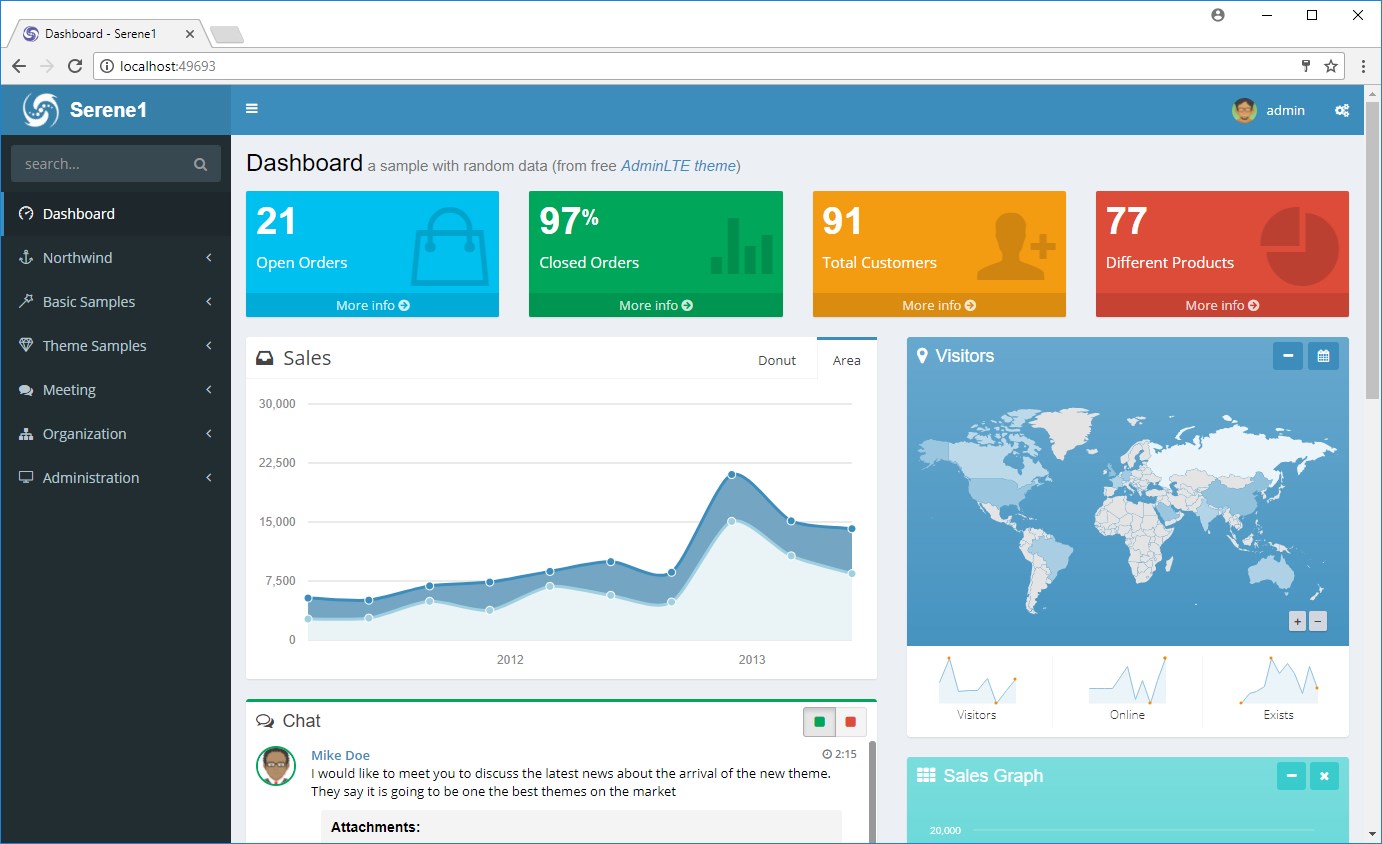Open the settings gears icon in header
Viewport: 1382px width, 844px height.
coord(1341,111)
